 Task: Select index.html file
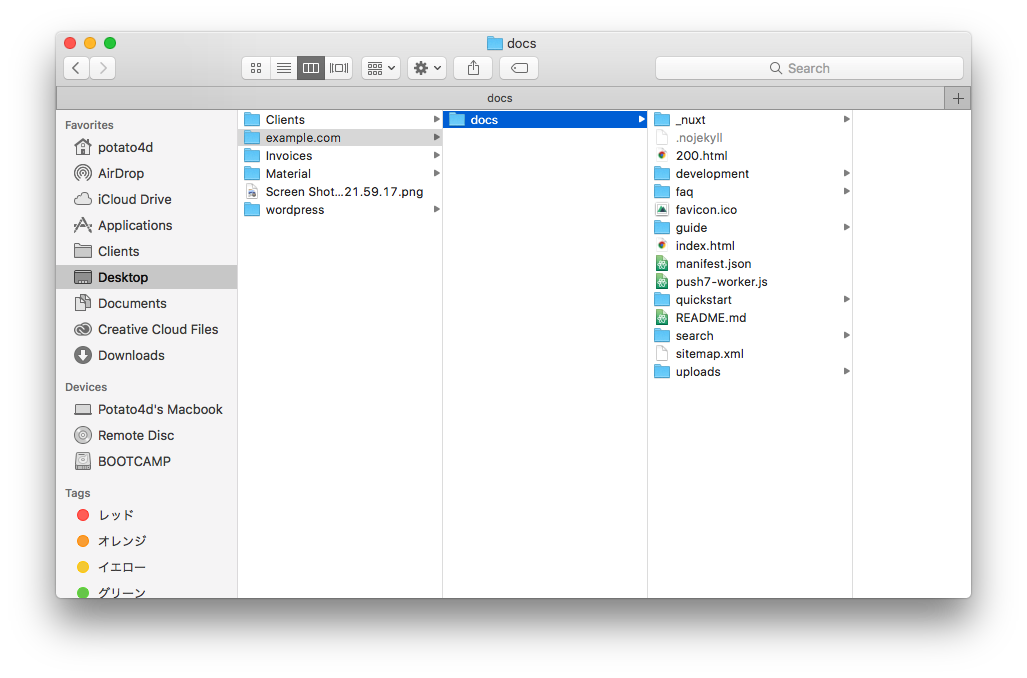point(750,246)
